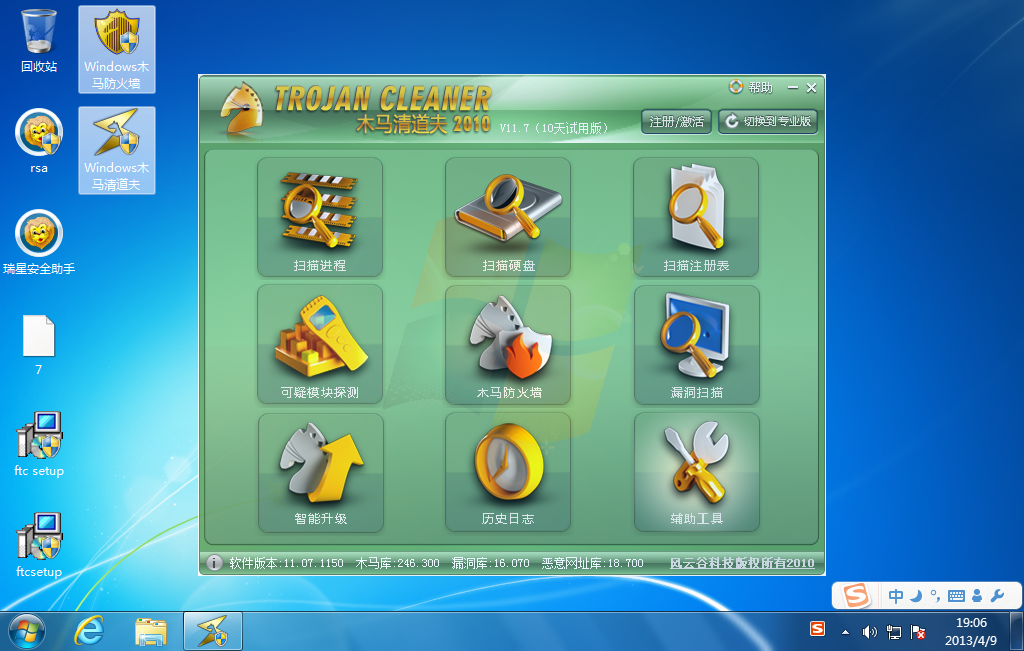This screenshot has width=1024, height=651.
Task: Select the Windows木马清道夫 desktop shortcut
Action: coord(117,150)
